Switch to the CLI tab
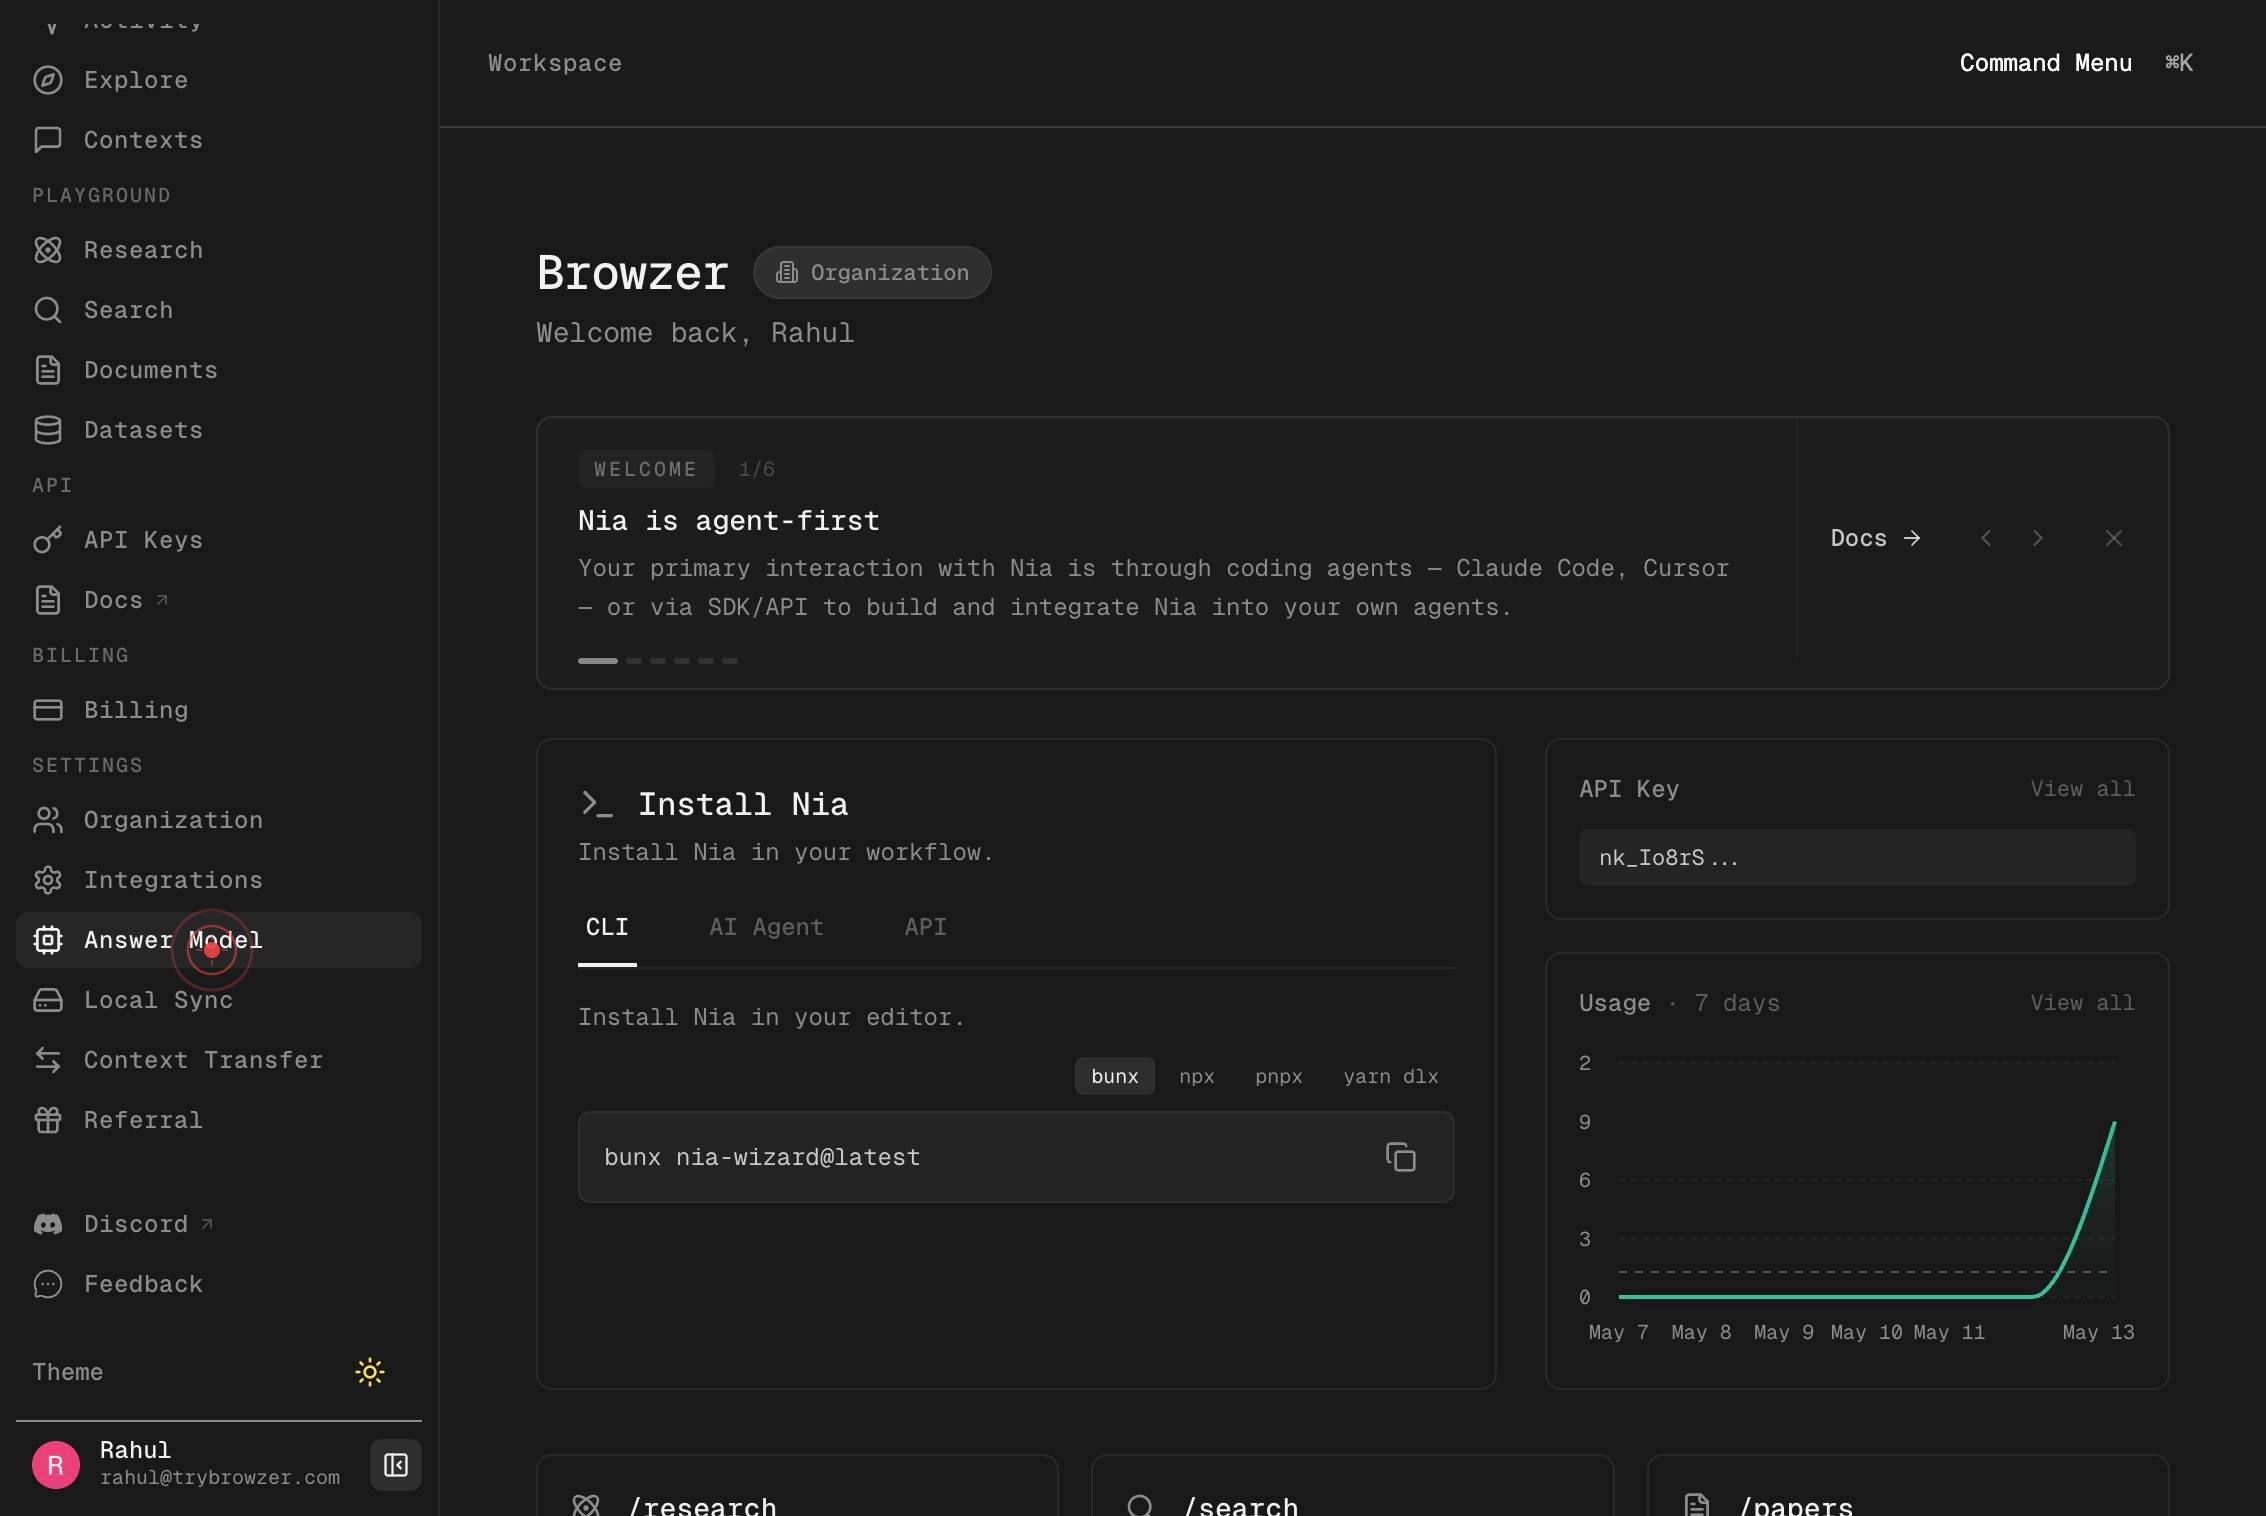Viewport: 2266px width, 1516px height. coord(607,927)
